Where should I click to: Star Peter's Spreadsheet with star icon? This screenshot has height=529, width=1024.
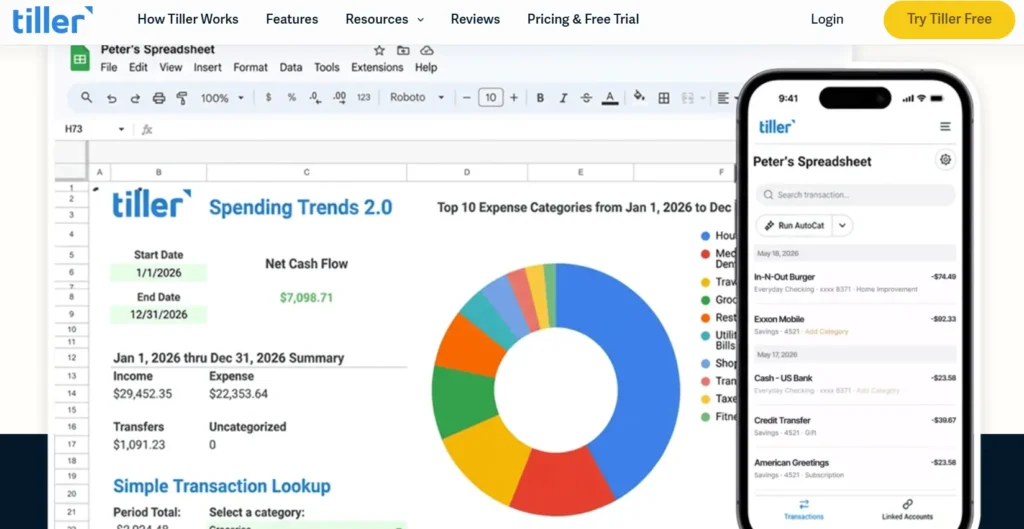point(379,50)
